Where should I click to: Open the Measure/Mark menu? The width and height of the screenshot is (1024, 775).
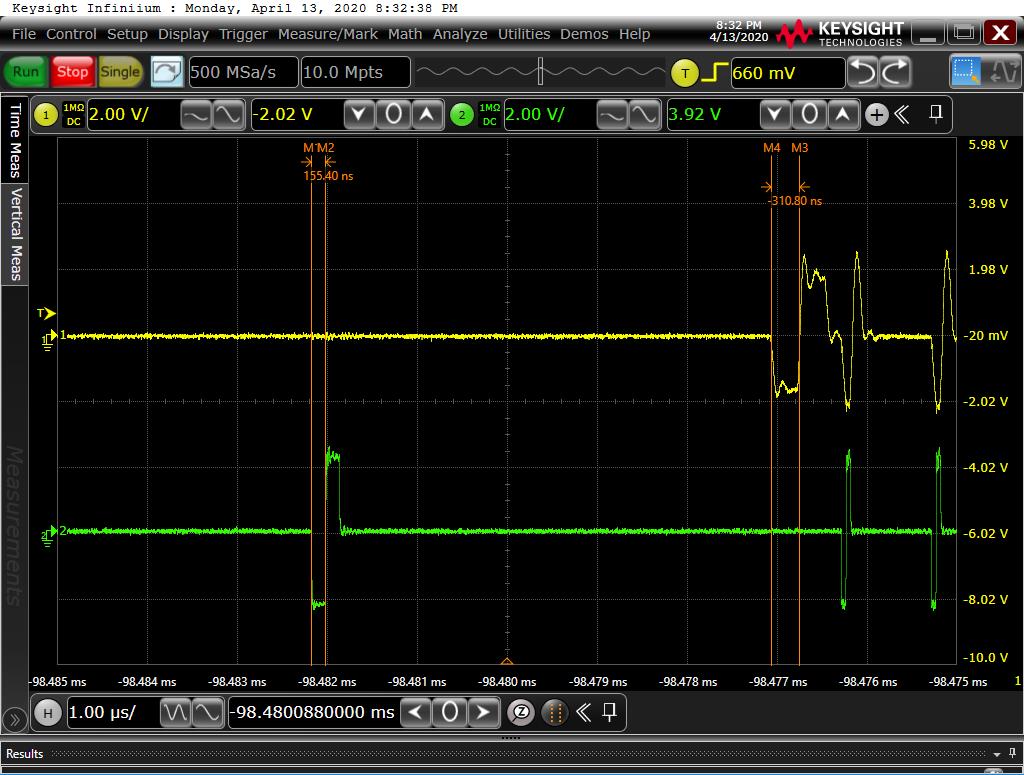point(327,34)
